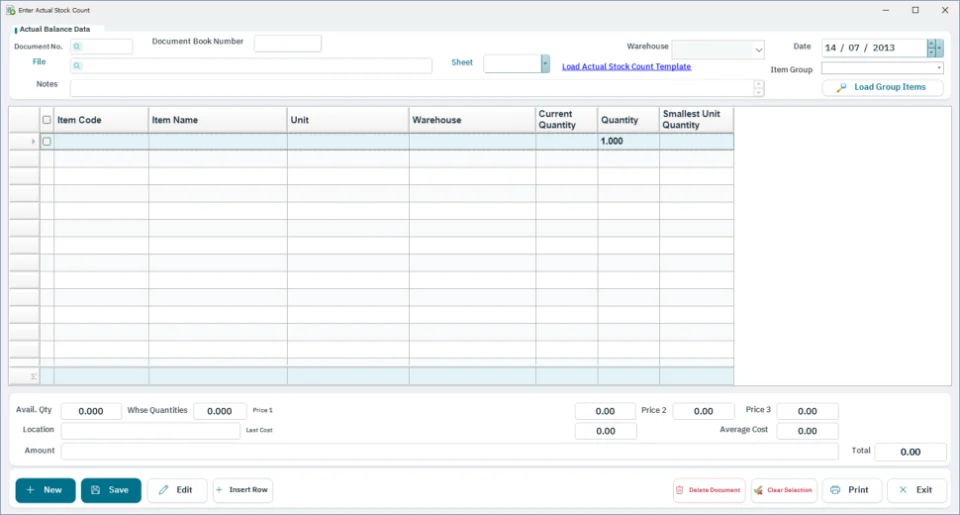
Task: Click the Avail. Qty value field
Action: click(91, 411)
